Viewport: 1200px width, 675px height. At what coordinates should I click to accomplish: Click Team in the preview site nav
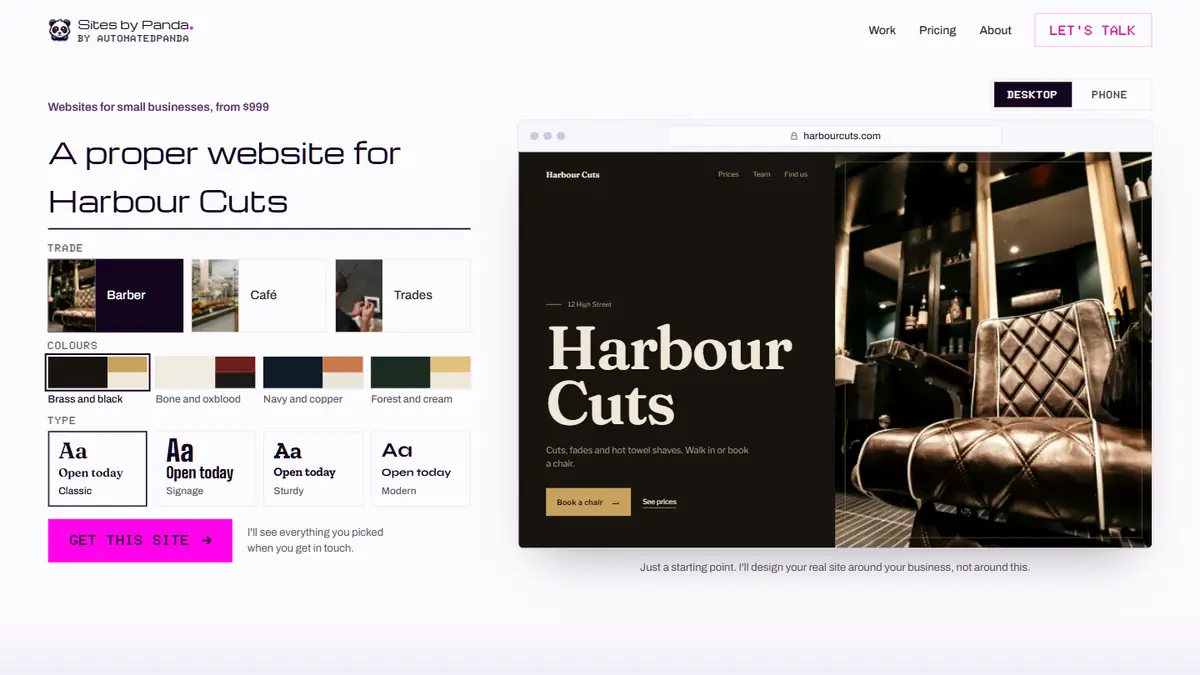[762, 175]
